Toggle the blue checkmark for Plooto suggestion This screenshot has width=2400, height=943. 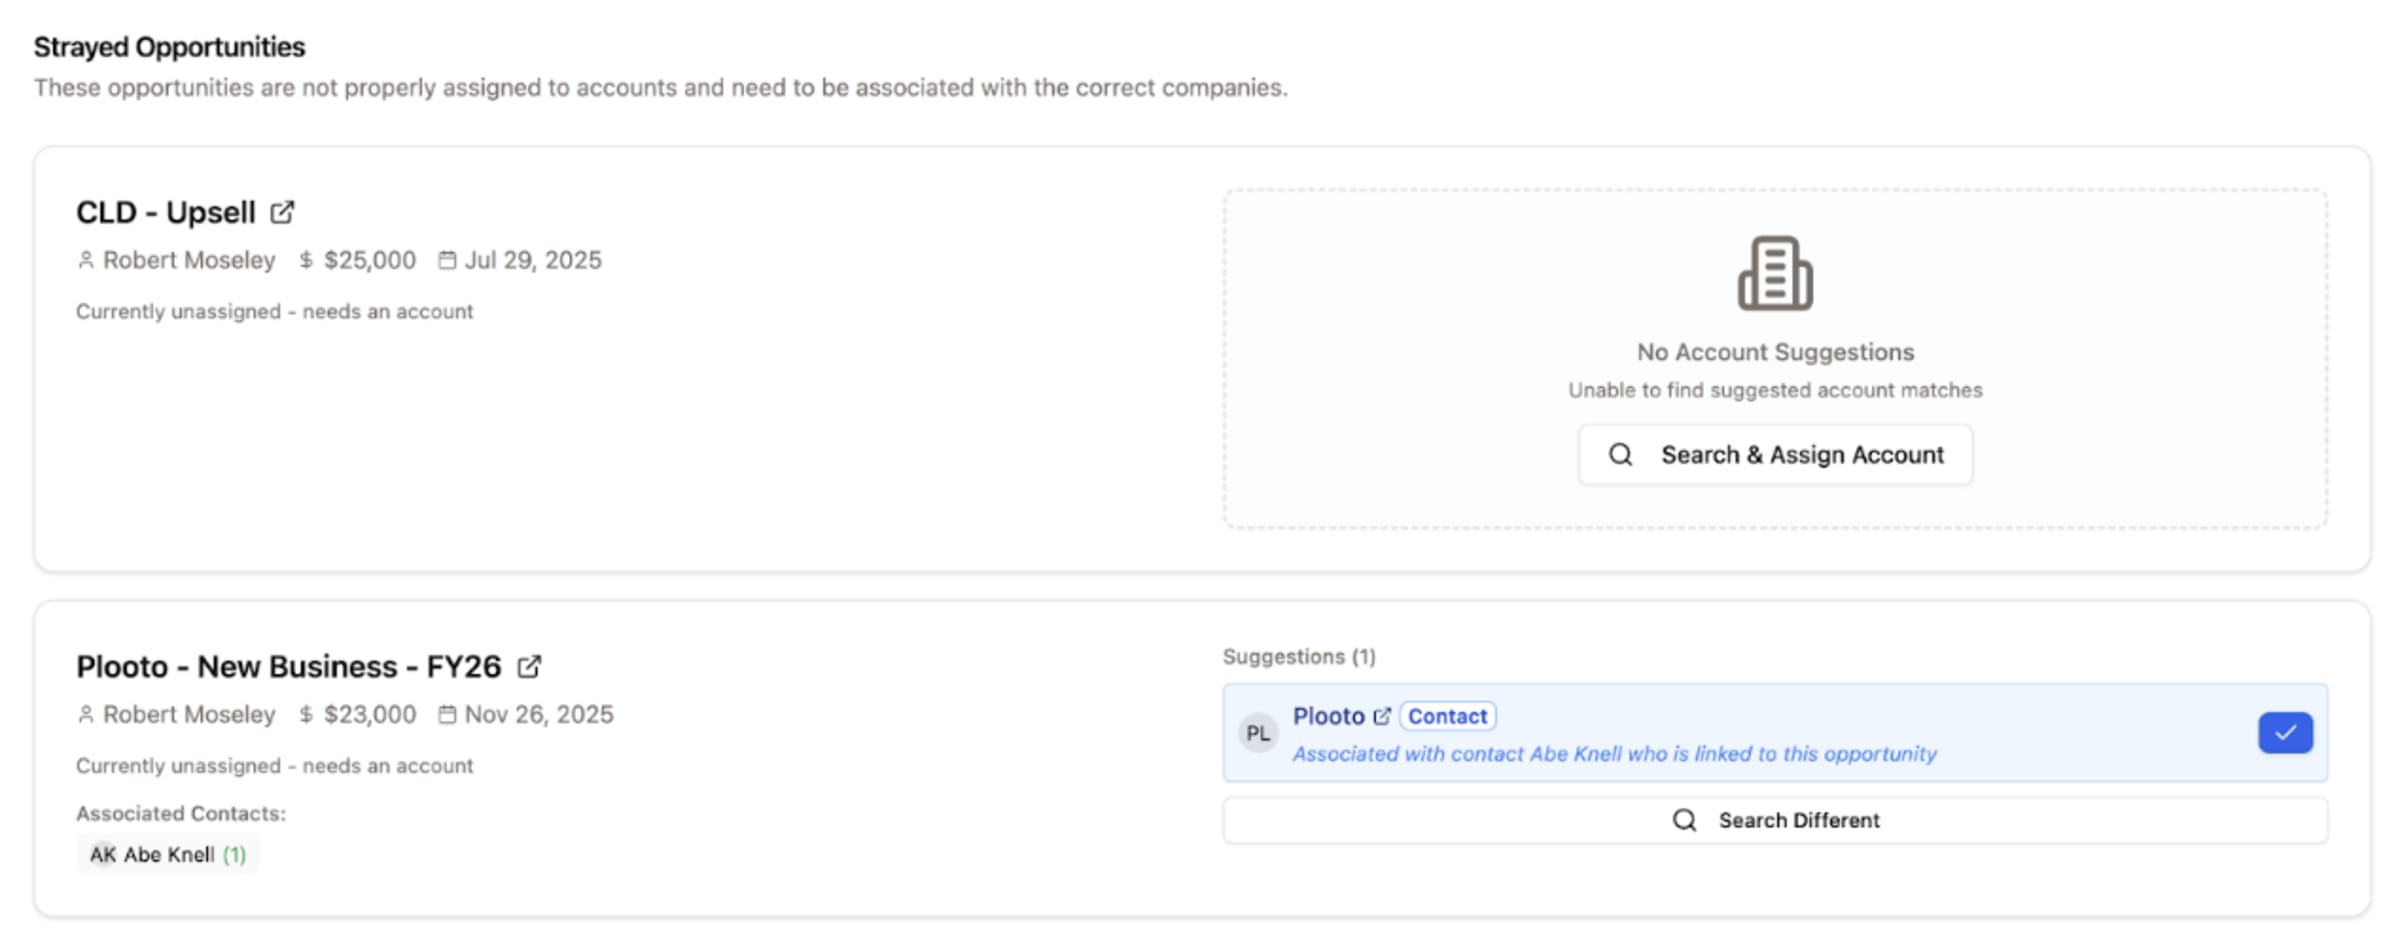(2285, 733)
